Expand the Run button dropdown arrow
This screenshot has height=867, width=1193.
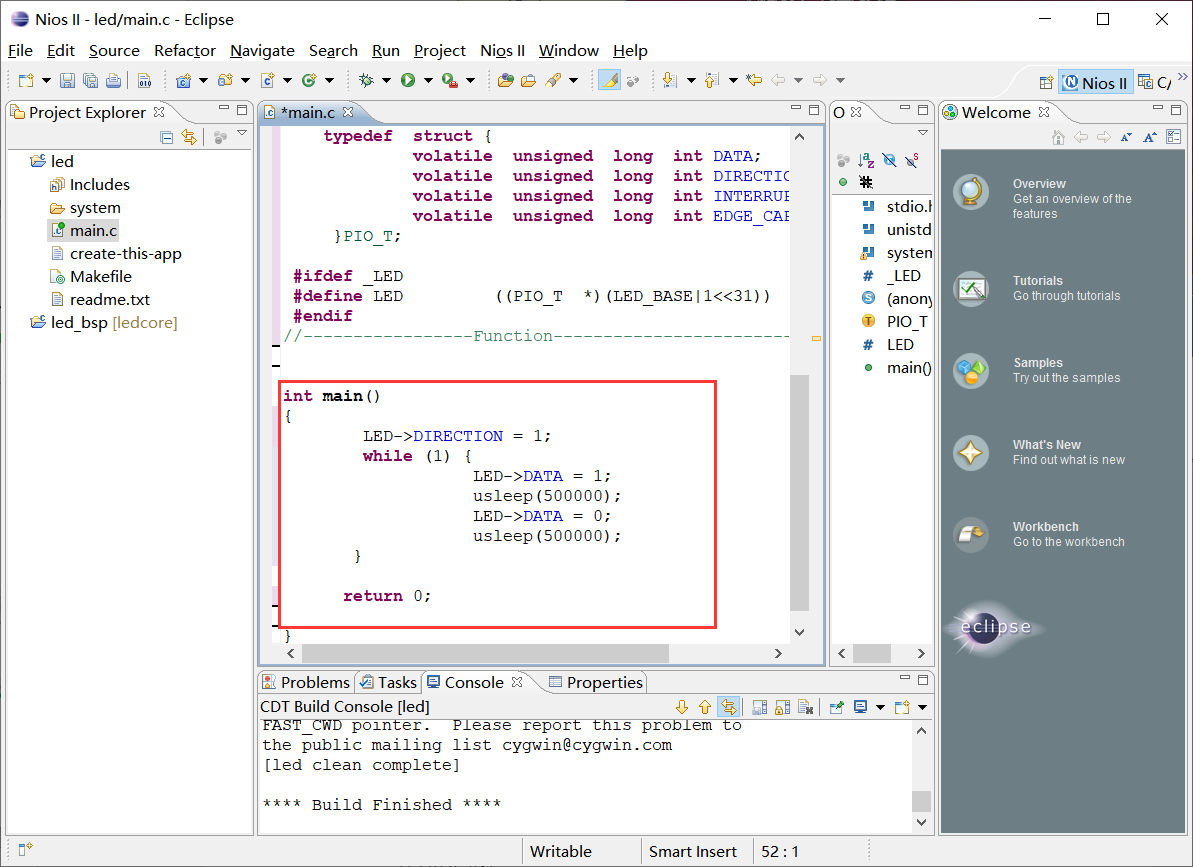428,81
